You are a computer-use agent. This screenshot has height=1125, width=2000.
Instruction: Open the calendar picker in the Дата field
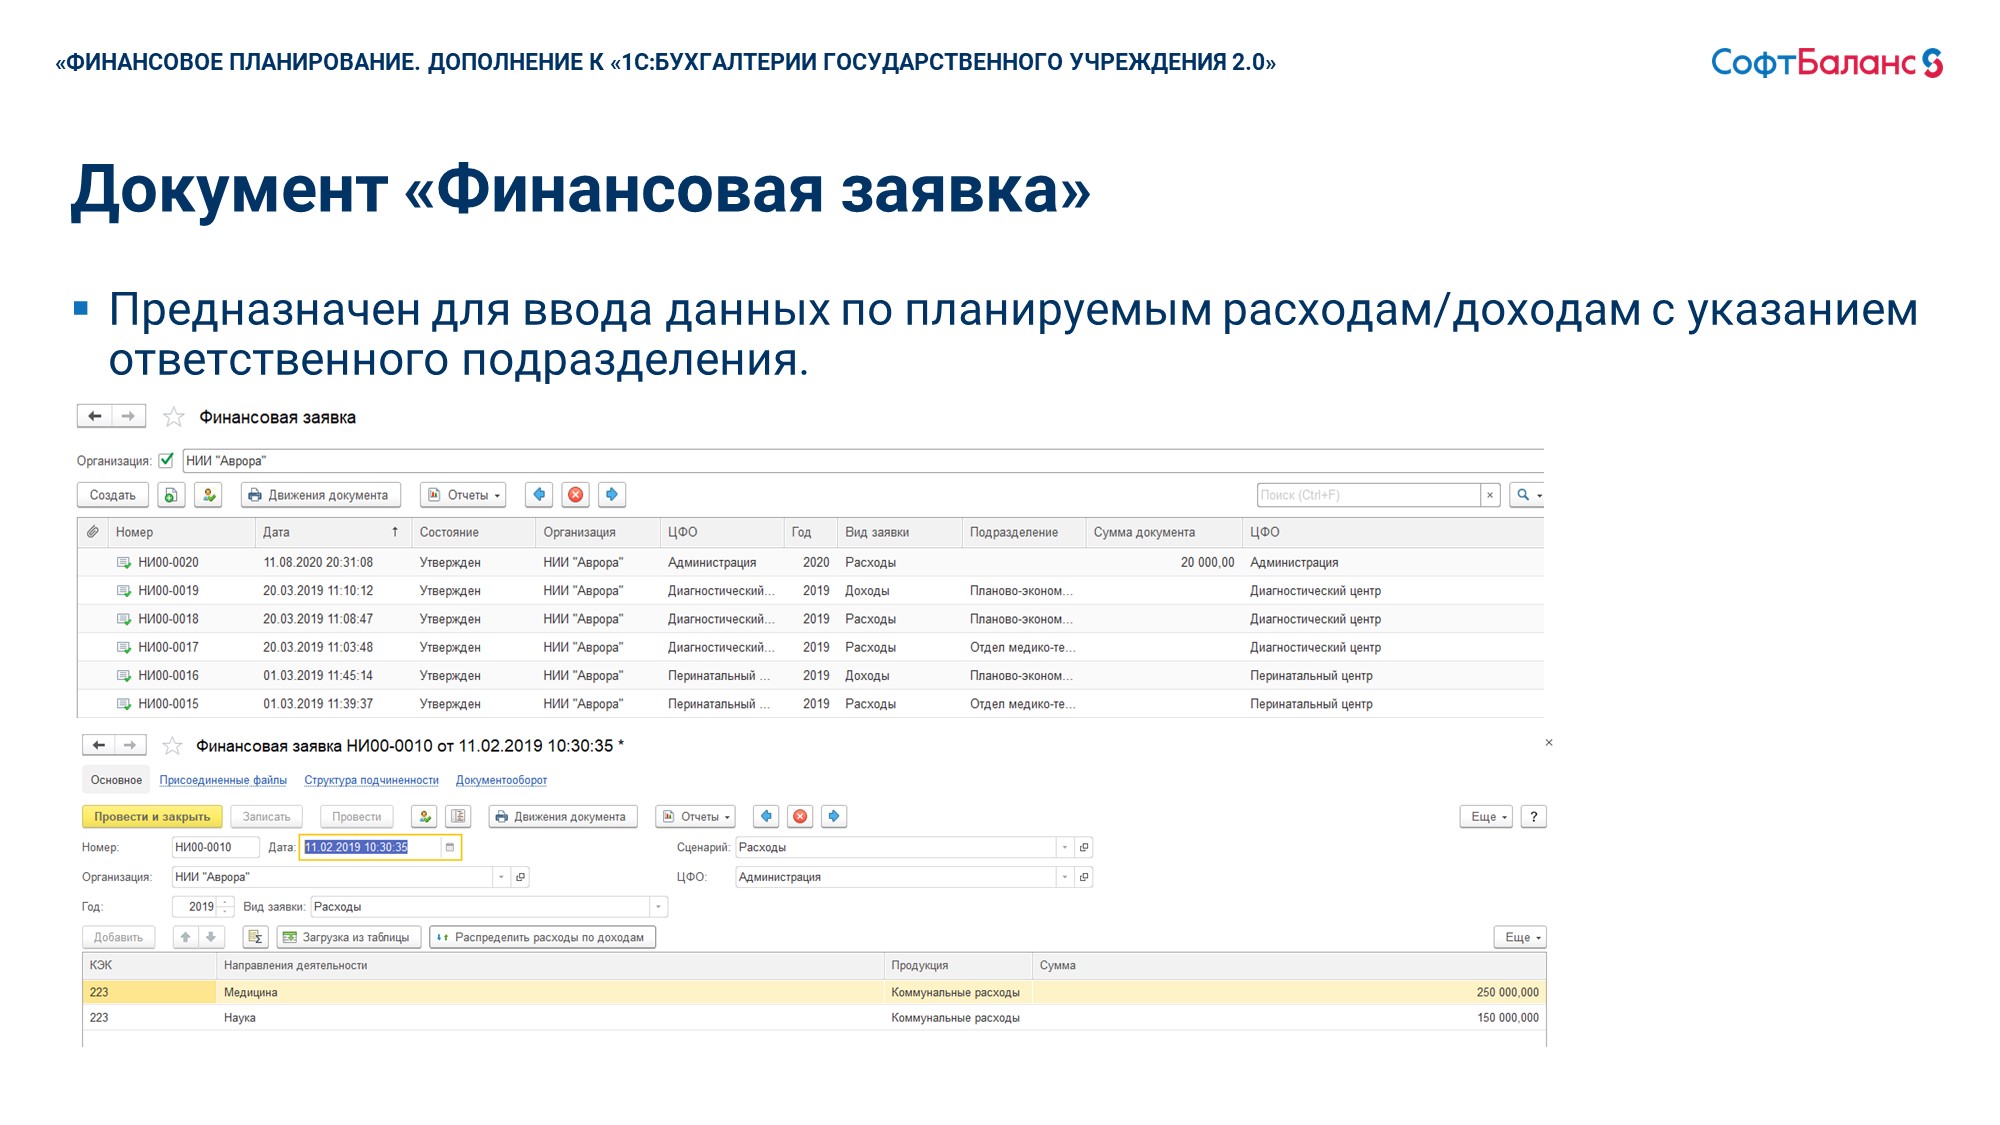450,847
